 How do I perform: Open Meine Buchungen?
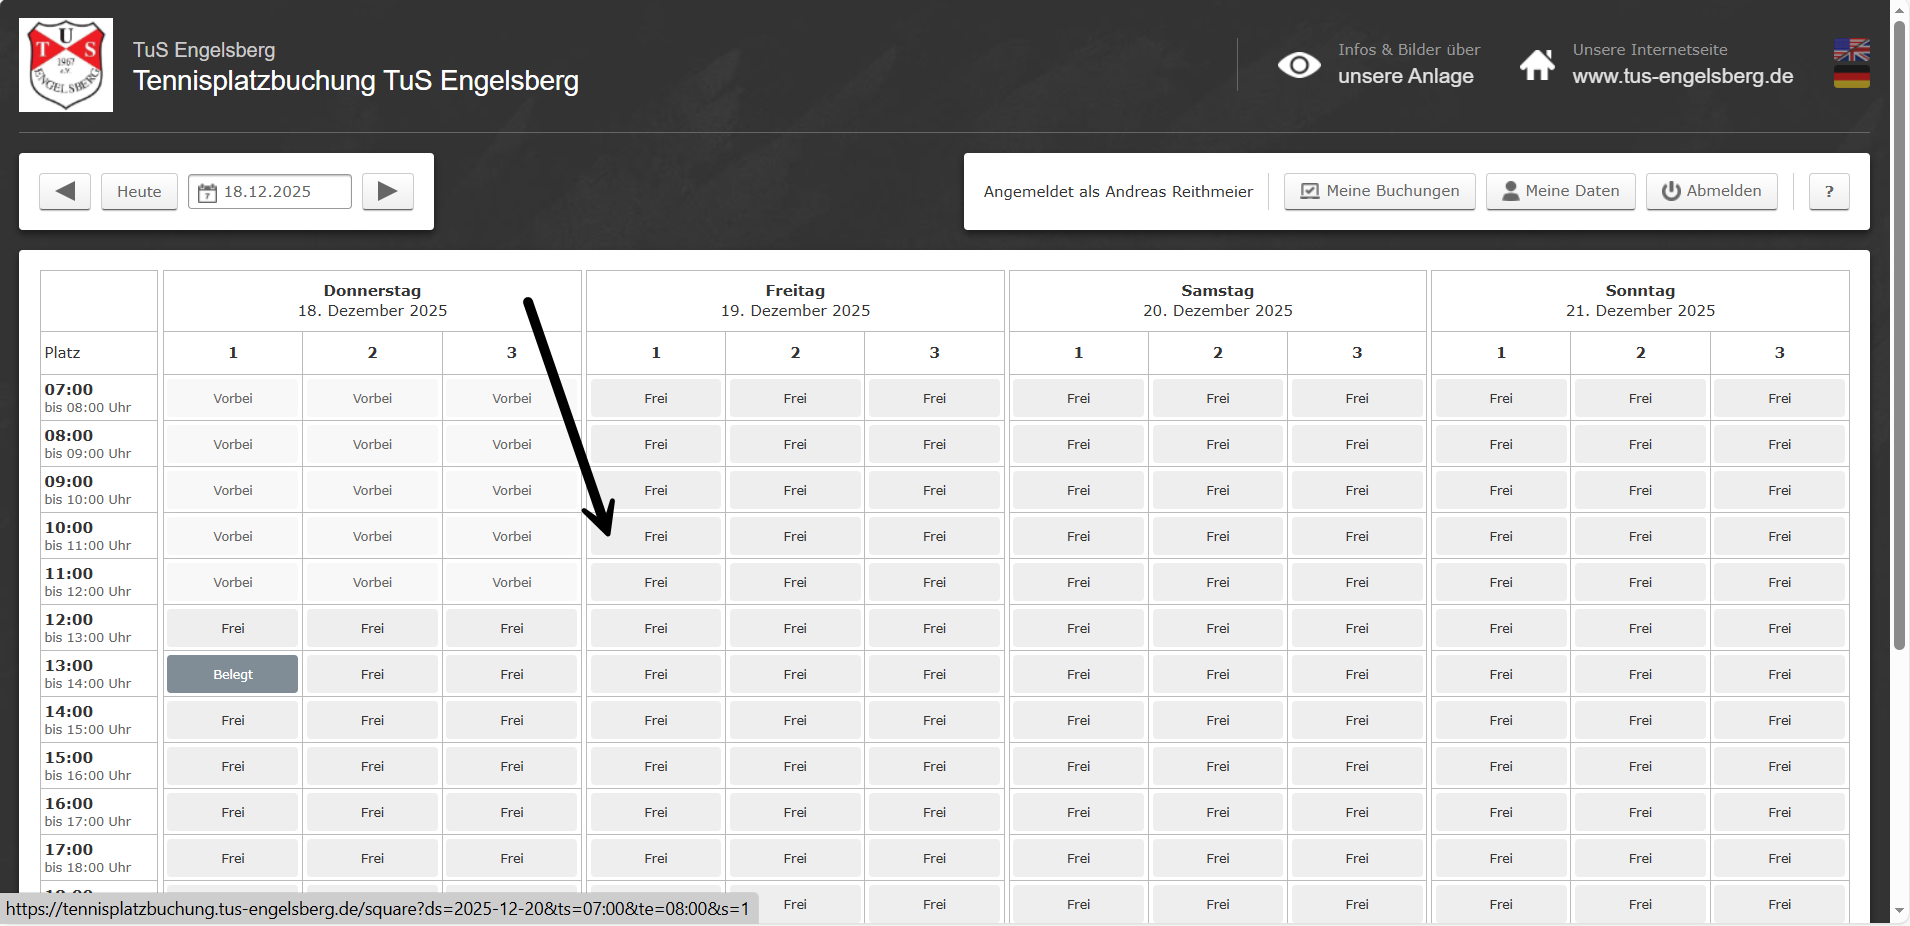[x=1379, y=191]
